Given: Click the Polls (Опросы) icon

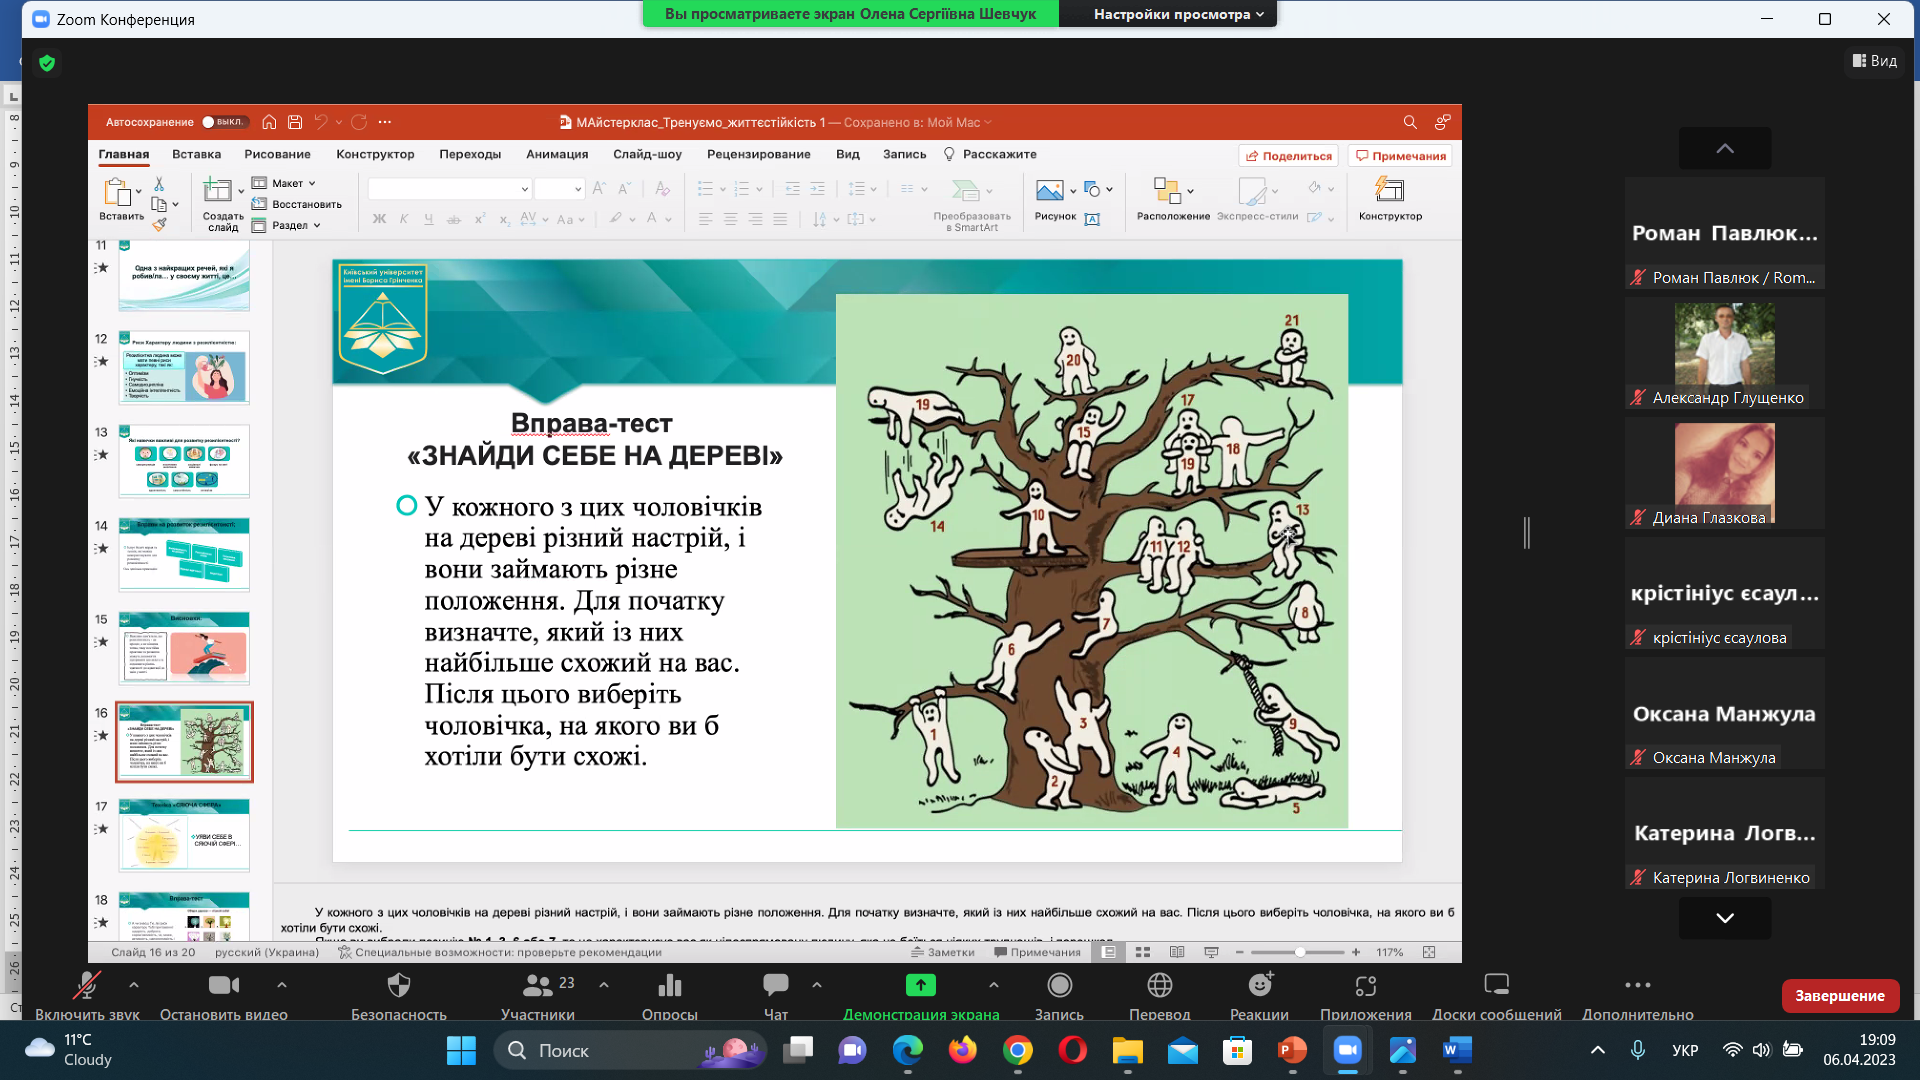Looking at the screenshot, I should click(x=669, y=987).
